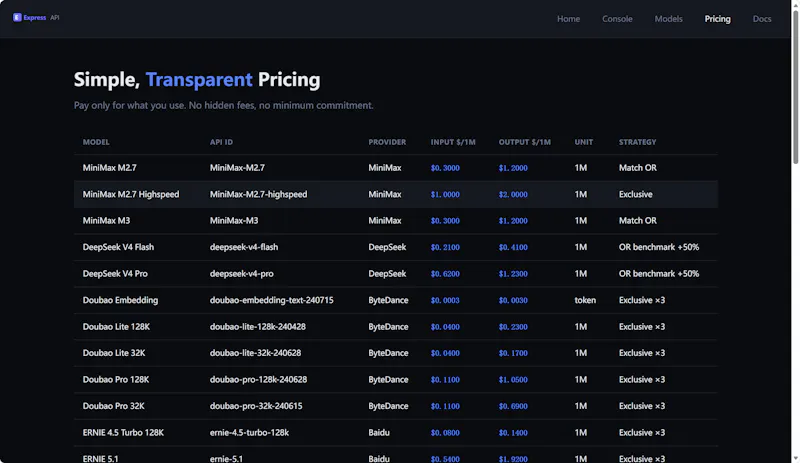This screenshot has height=463, width=800.
Task: Click the deepseek-v4-pro API ID
Action: 241,274
